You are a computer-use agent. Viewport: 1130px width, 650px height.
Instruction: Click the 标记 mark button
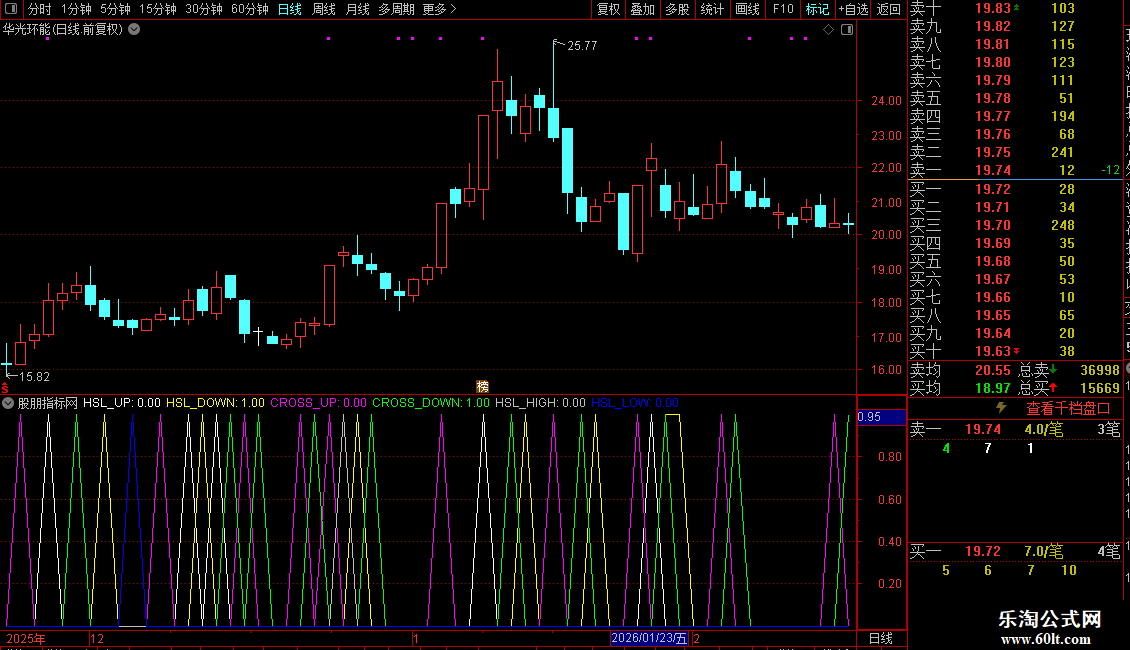pos(817,9)
